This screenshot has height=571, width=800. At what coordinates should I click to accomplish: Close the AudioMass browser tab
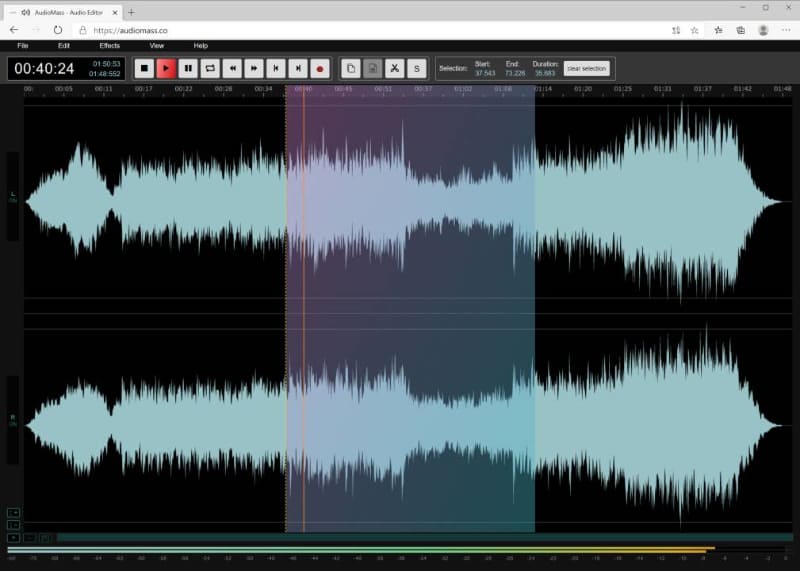point(115,12)
